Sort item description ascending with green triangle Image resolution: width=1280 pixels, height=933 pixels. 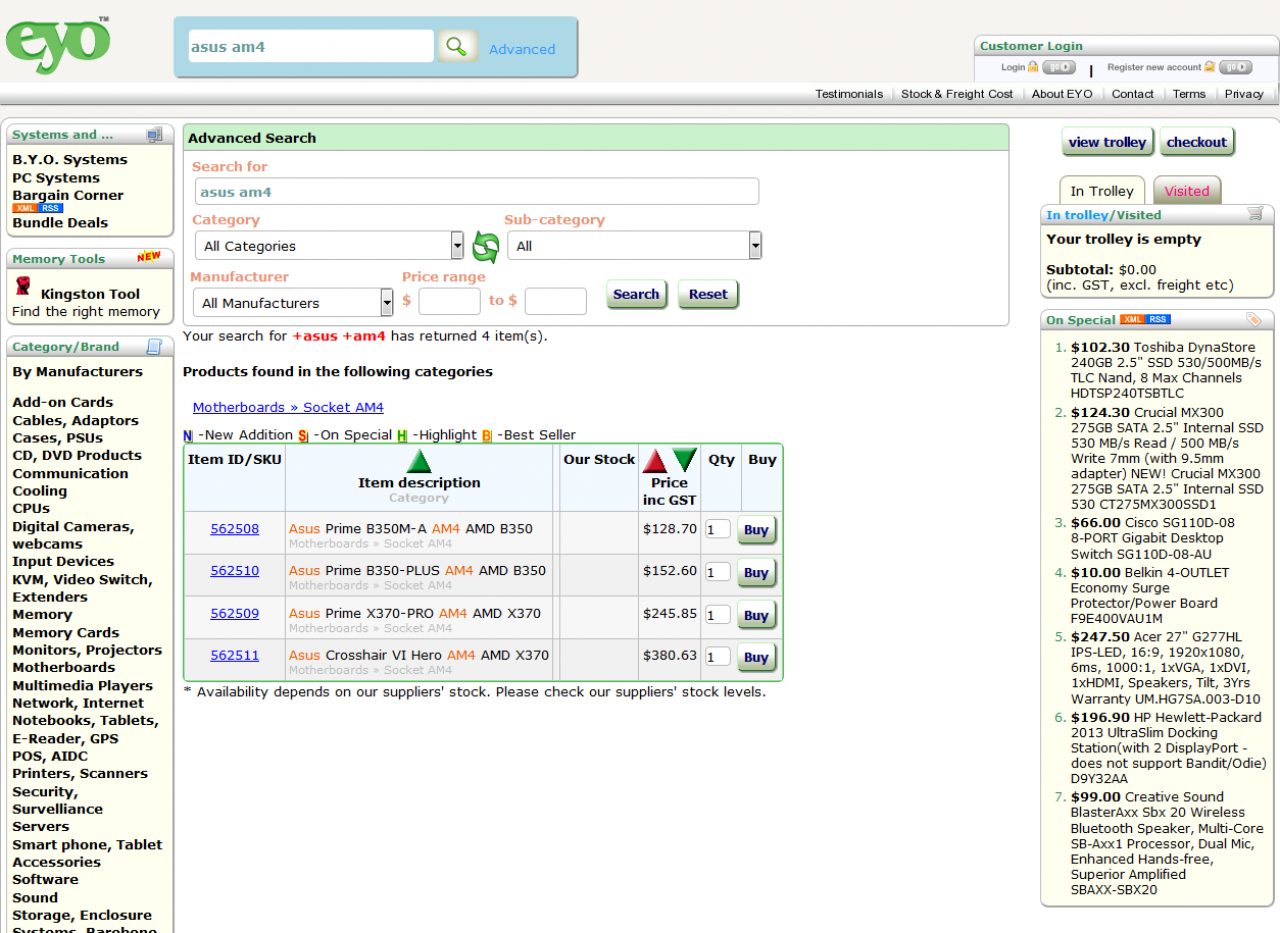[419, 461]
